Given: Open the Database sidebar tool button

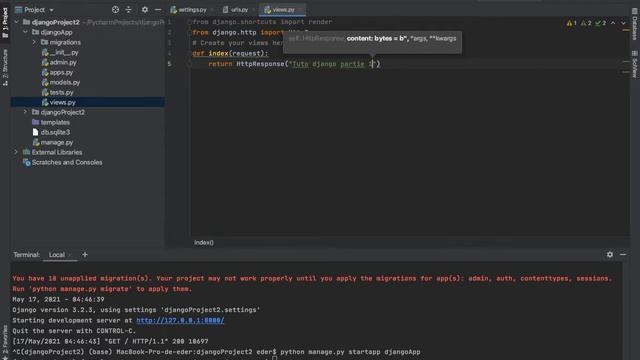Looking at the screenshot, I should (x=635, y=25).
